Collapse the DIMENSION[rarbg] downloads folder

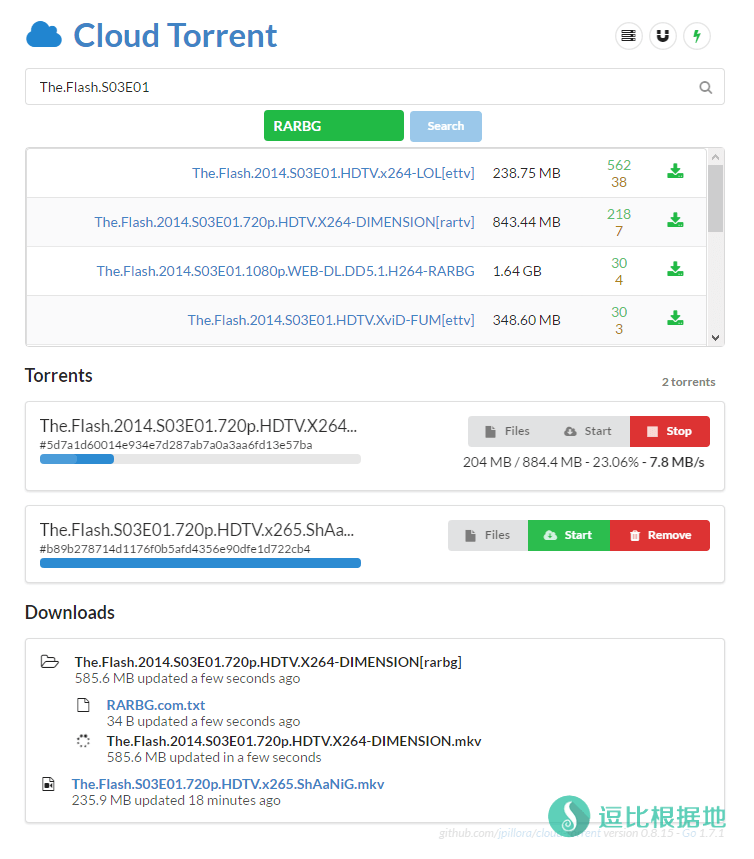coord(49,662)
